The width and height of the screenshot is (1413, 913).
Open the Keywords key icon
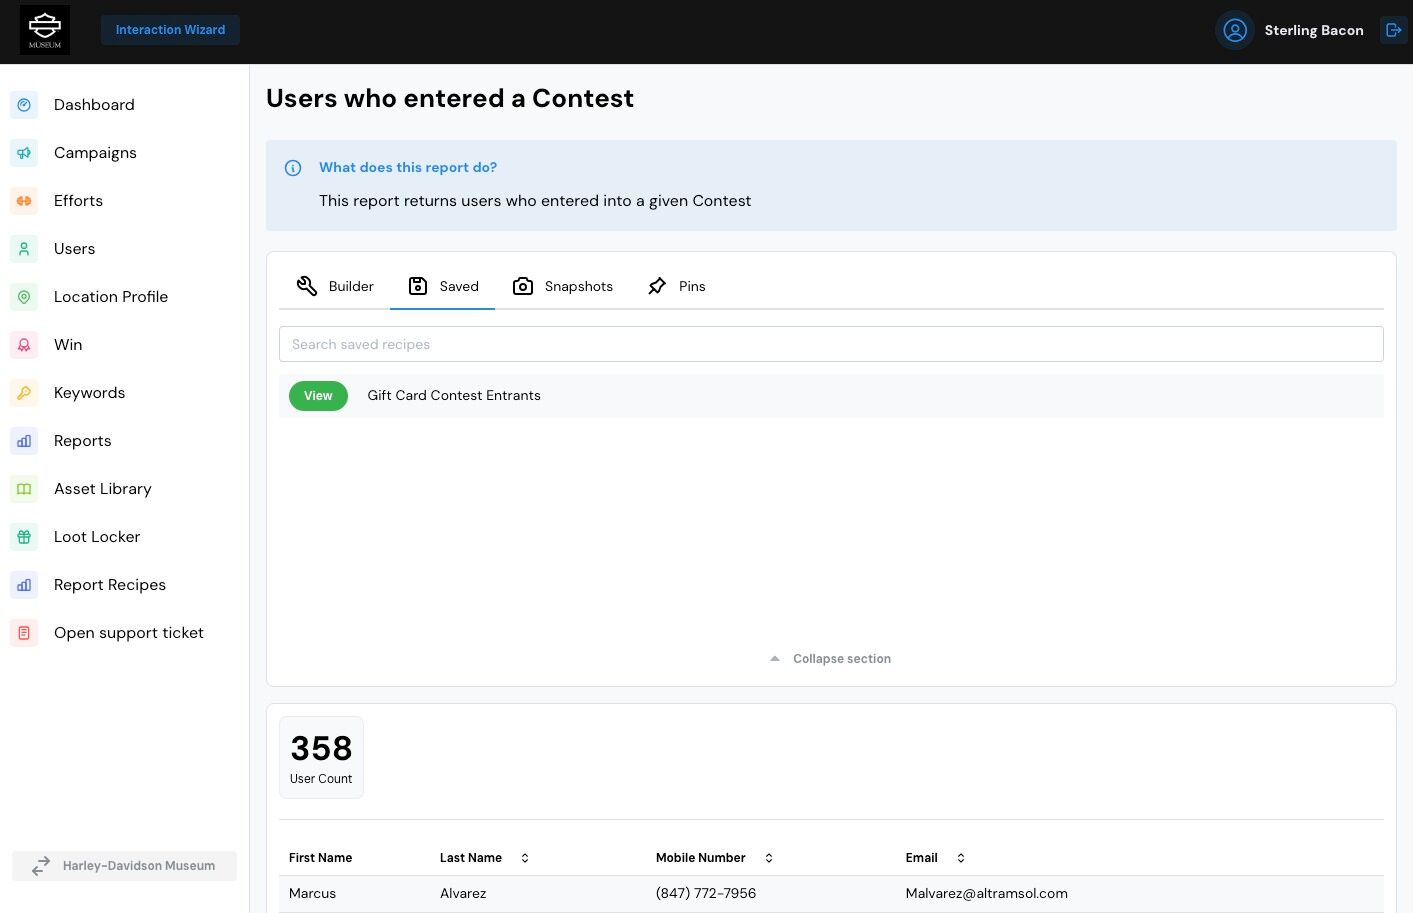coord(24,393)
